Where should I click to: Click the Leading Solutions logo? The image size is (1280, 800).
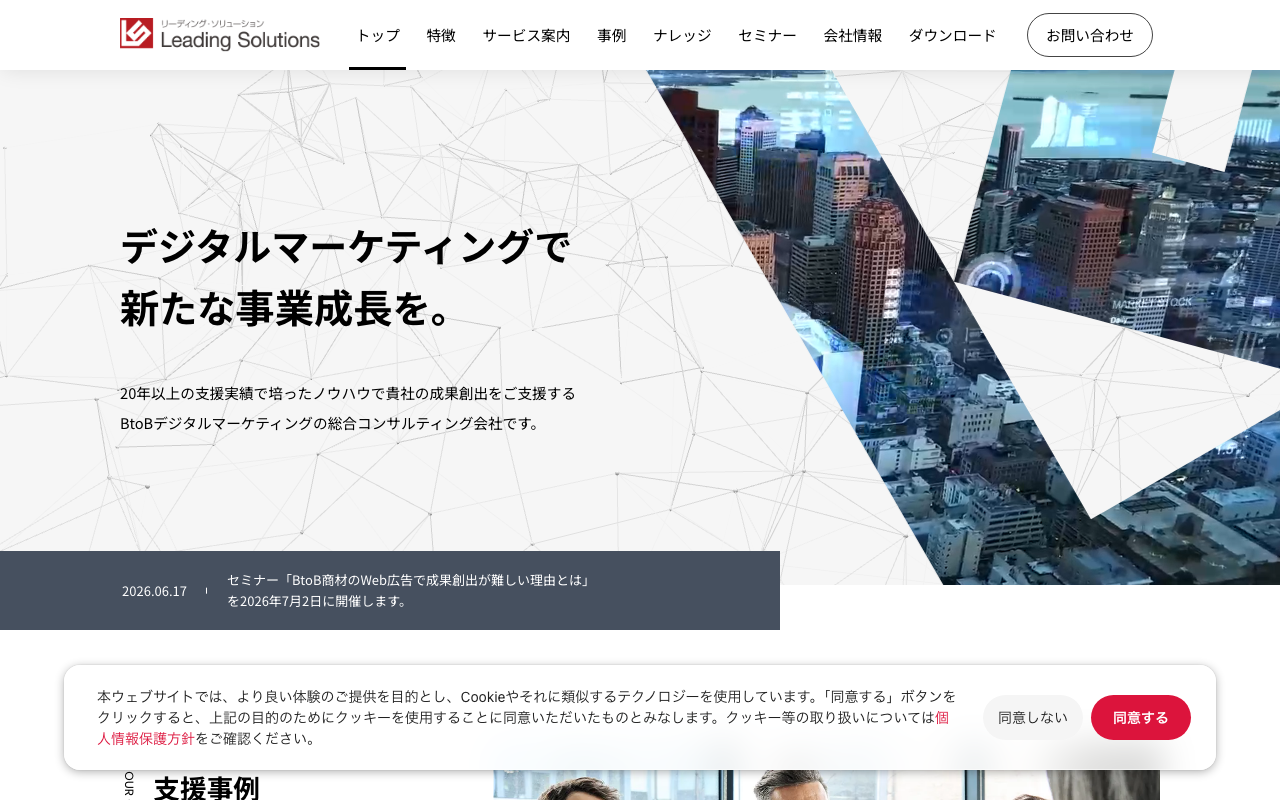pyautogui.click(x=220, y=35)
